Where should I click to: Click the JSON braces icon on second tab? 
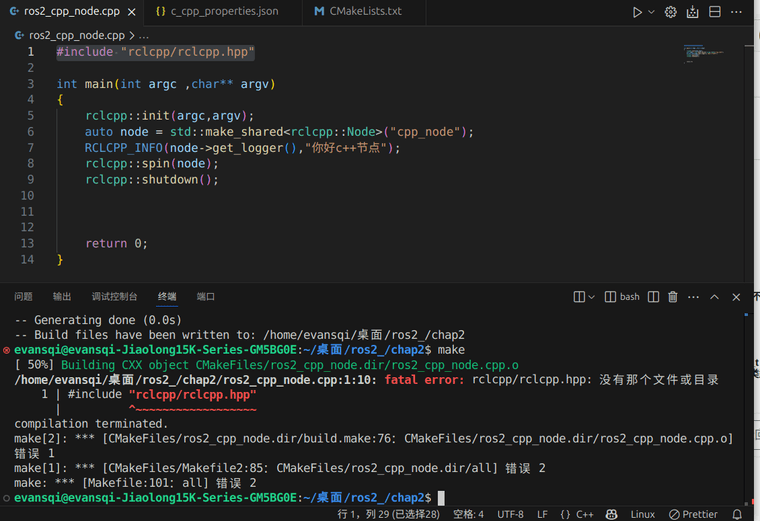160,12
